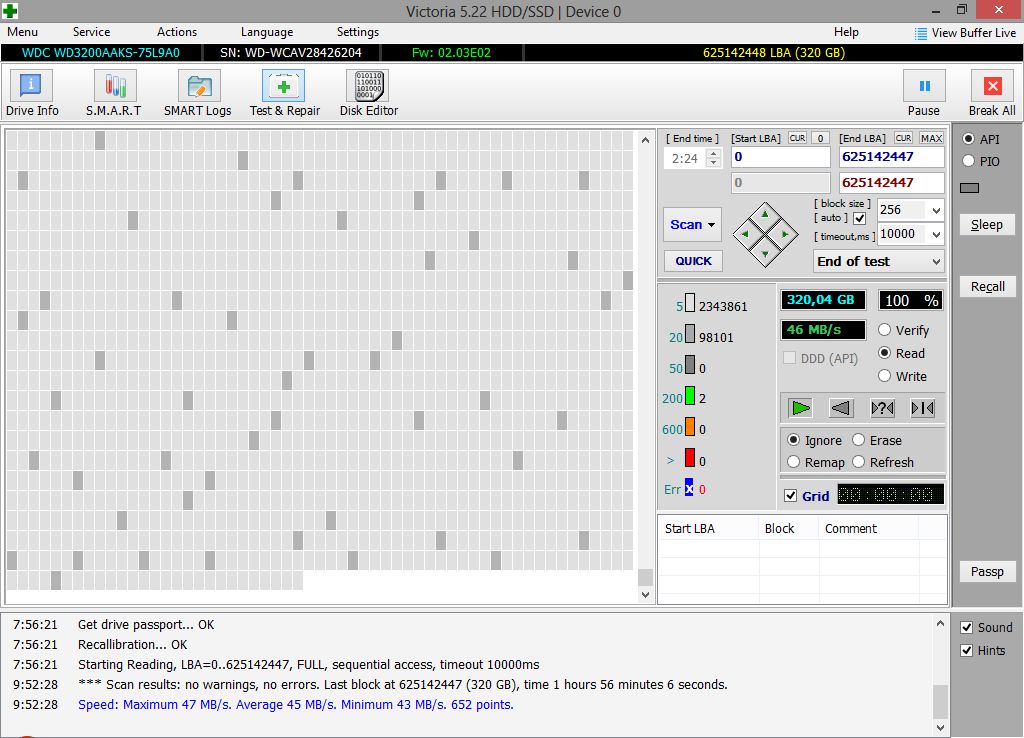This screenshot has height=738, width=1024.
Task: Set End LBA to MAX
Action: point(931,138)
